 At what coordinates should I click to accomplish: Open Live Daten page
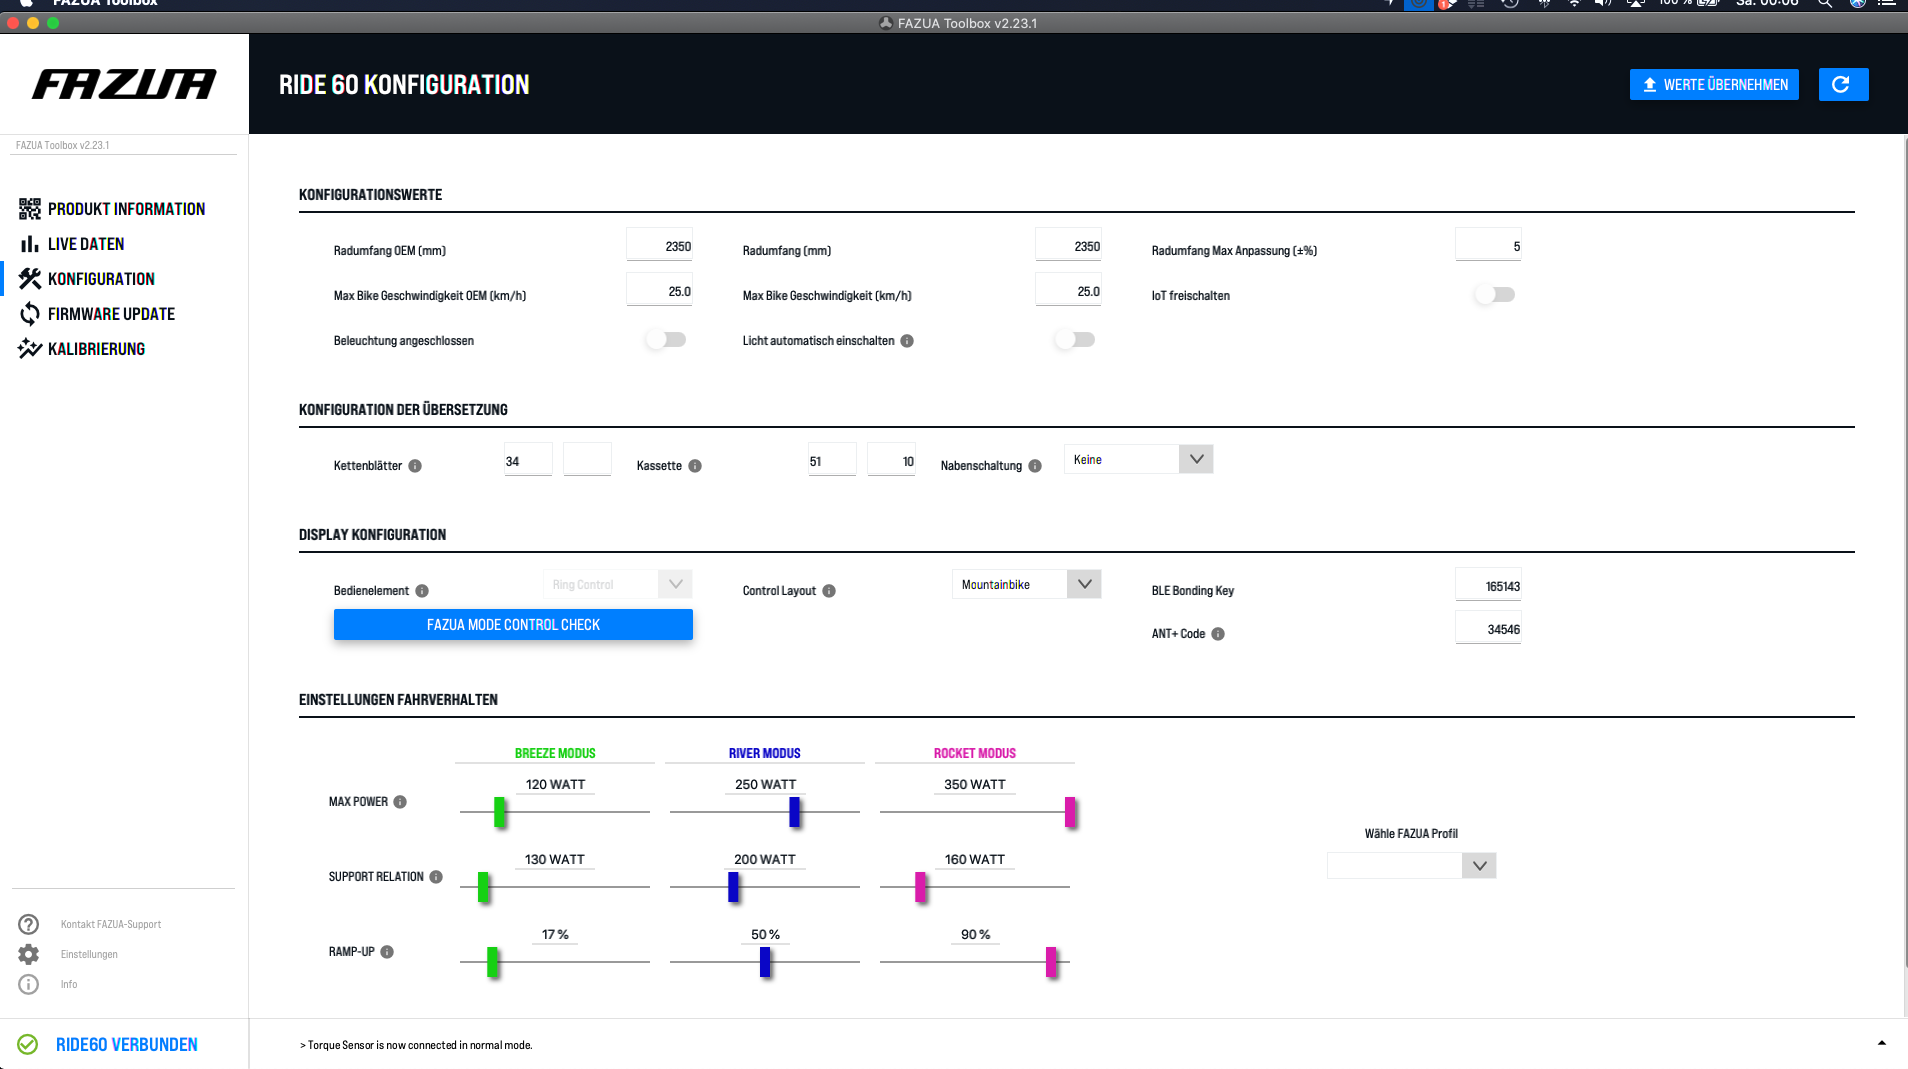[x=86, y=244]
